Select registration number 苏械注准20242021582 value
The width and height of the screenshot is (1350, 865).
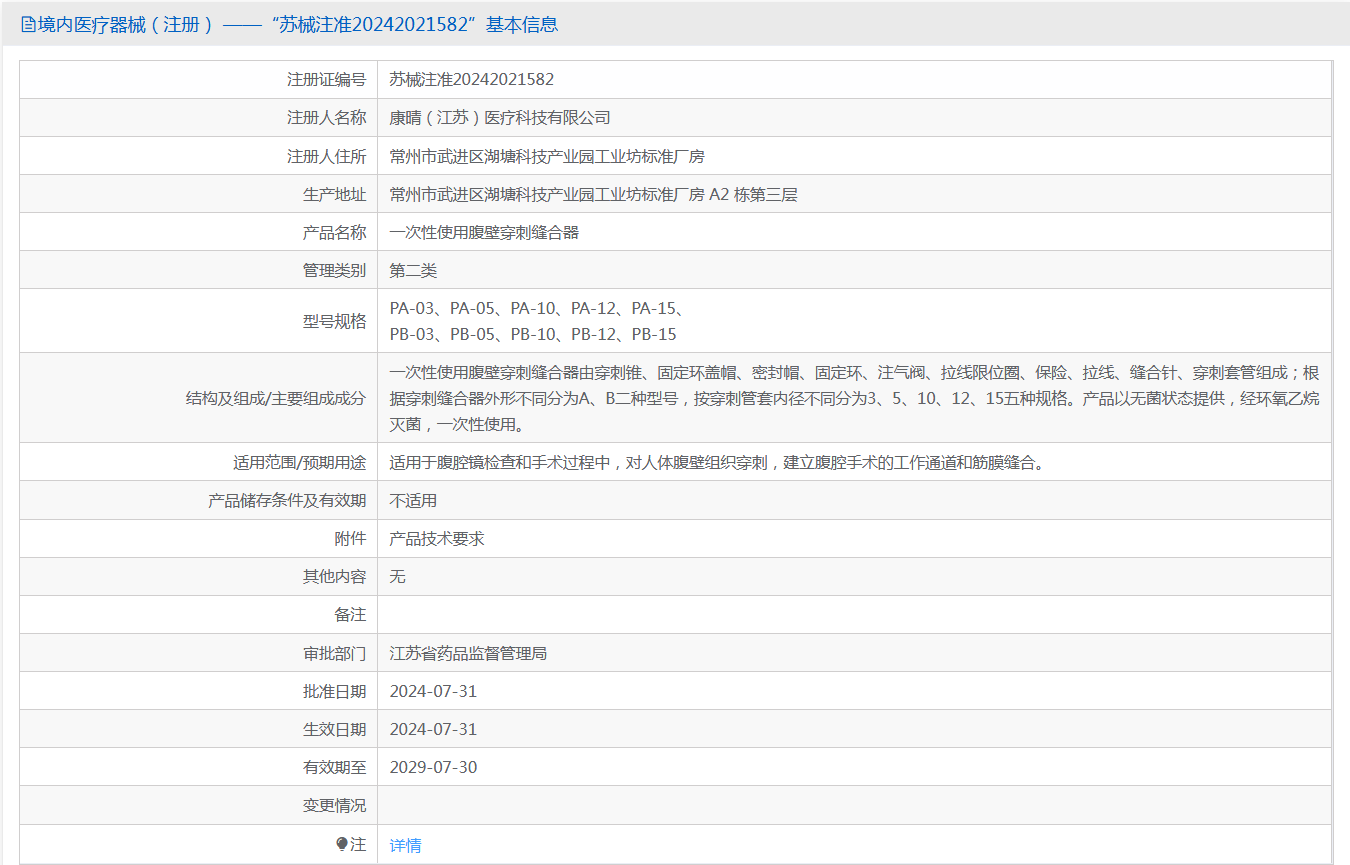tap(471, 79)
